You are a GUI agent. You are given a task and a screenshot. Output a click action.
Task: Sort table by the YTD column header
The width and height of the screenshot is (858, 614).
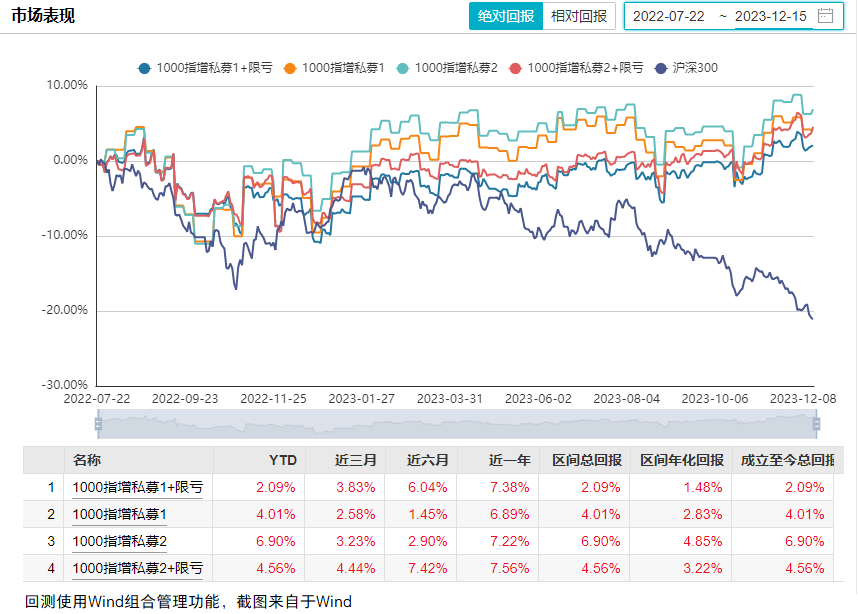coord(282,460)
